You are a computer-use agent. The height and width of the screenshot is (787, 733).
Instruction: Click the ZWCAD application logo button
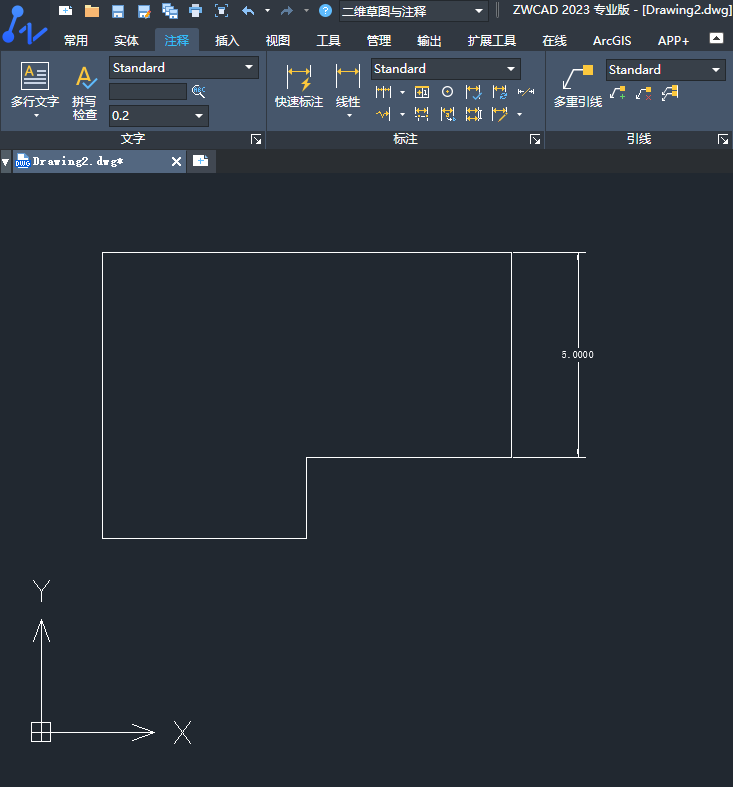coord(24,25)
